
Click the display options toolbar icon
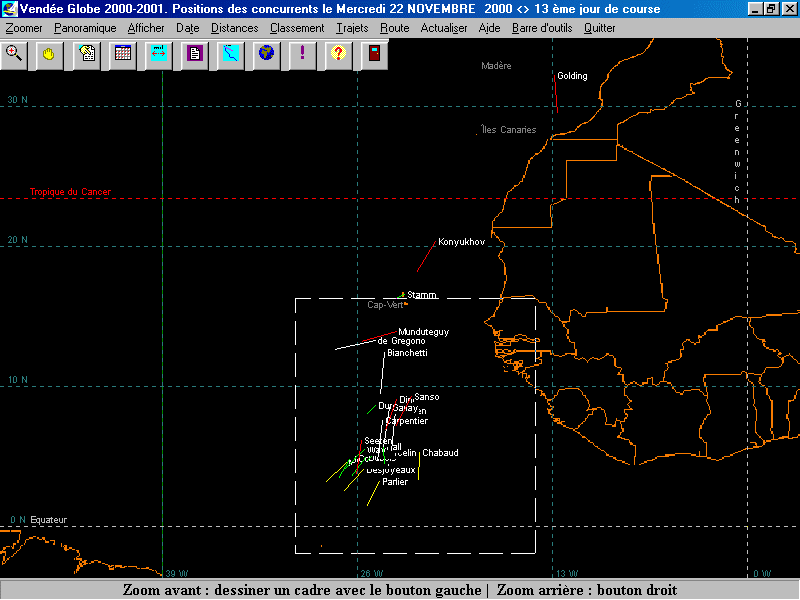click(x=87, y=54)
